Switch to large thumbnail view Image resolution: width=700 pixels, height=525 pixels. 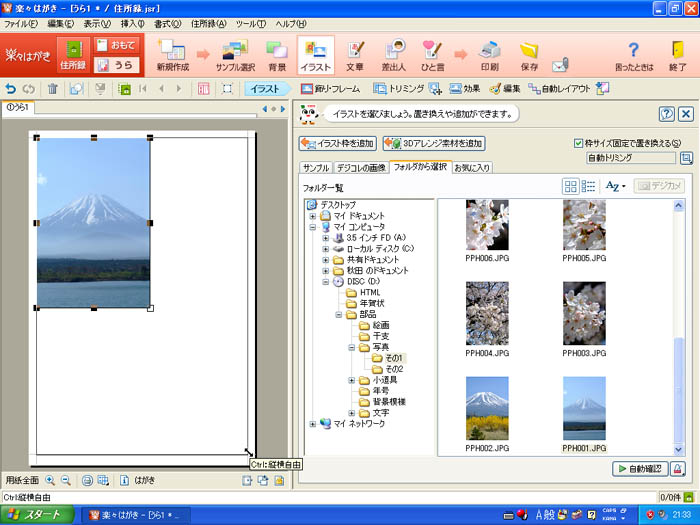[x=571, y=186]
